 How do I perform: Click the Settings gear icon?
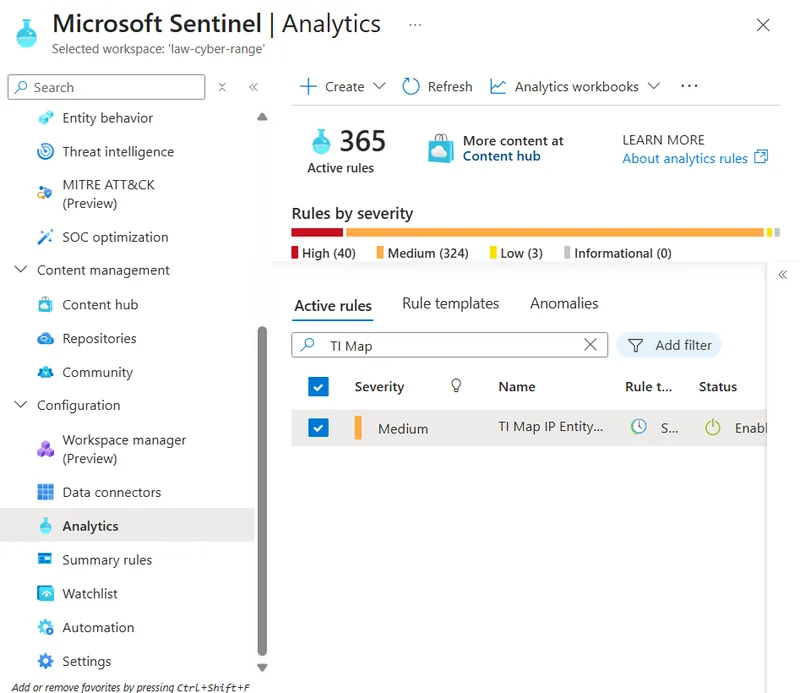point(45,661)
